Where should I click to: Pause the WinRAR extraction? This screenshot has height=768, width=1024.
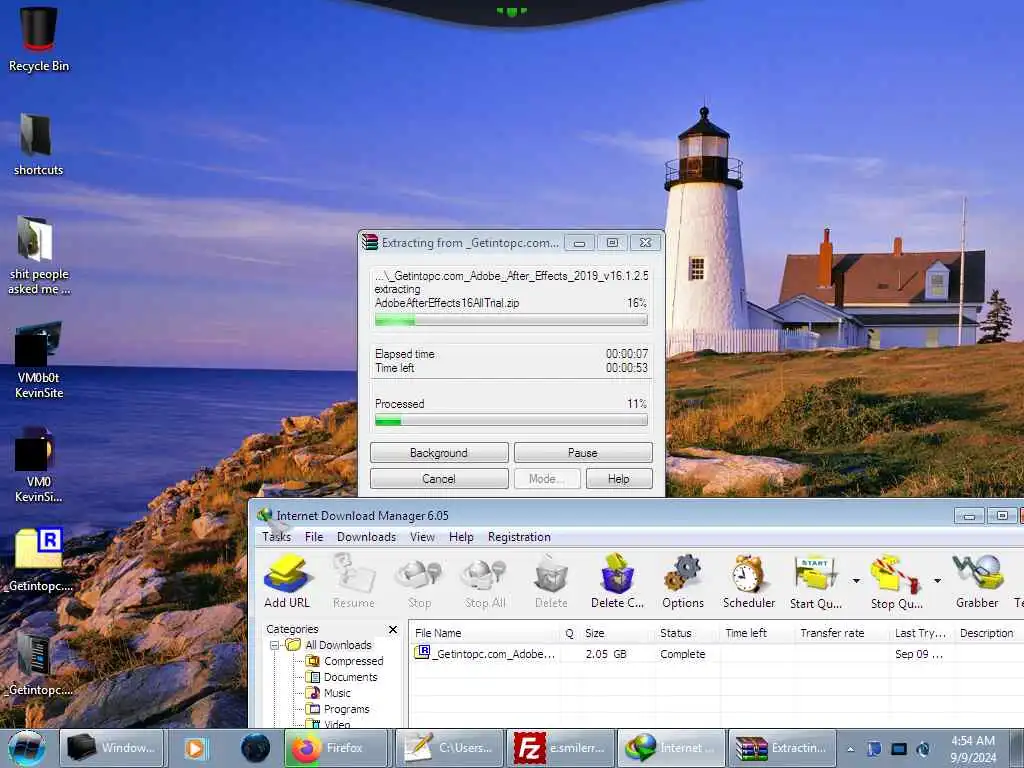coord(583,453)
